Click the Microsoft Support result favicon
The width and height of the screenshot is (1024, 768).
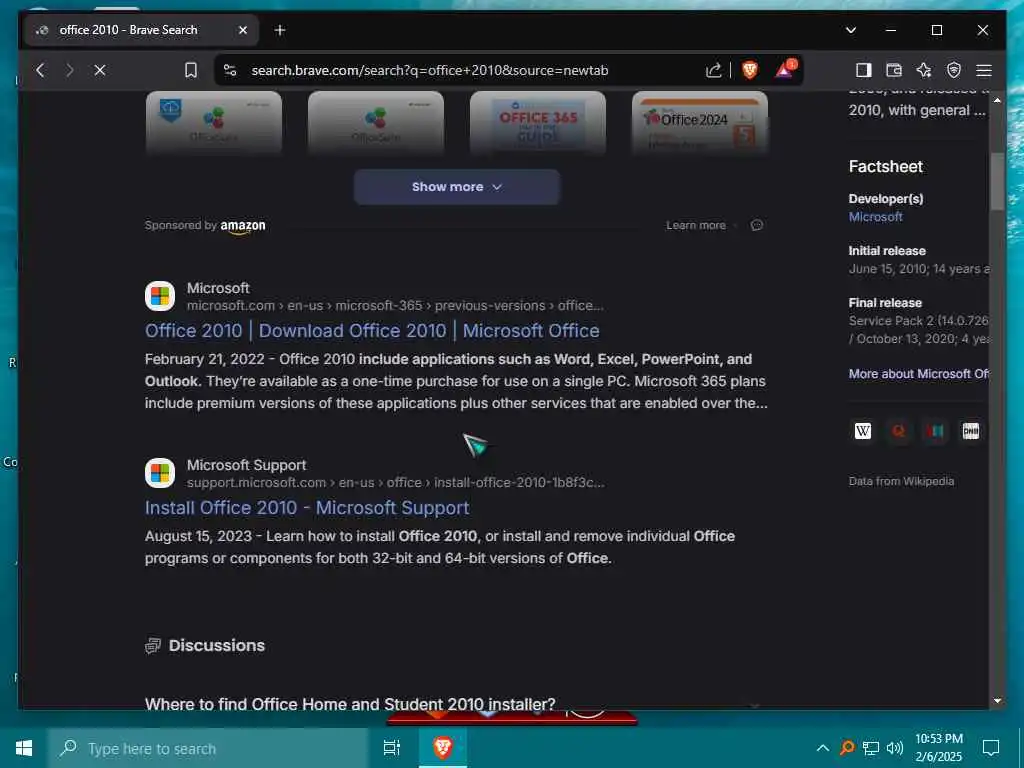160,473
